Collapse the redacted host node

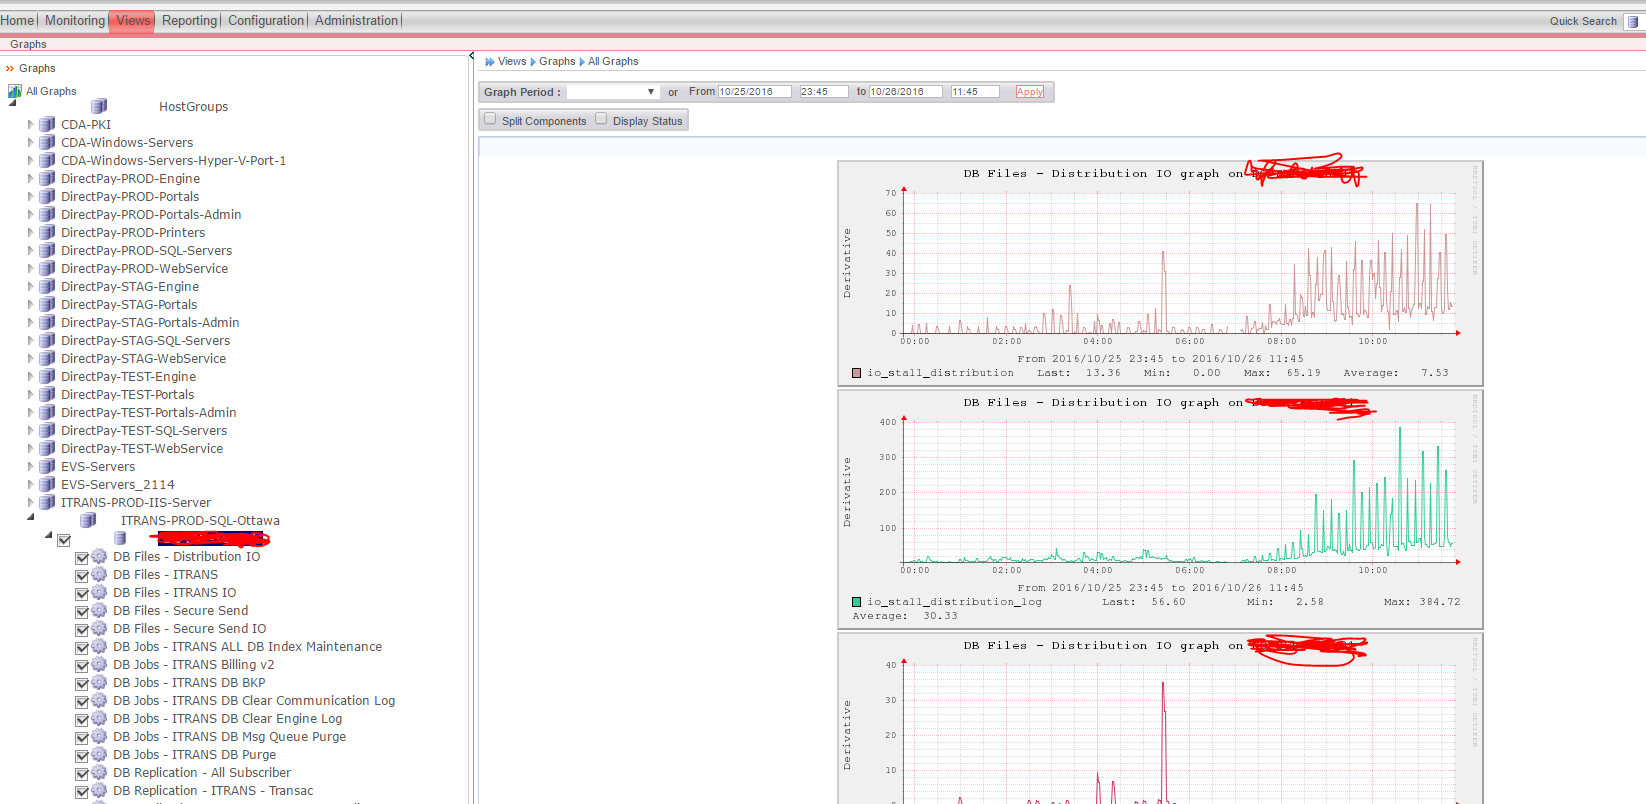pyautogui.click(x=48, y=535)
